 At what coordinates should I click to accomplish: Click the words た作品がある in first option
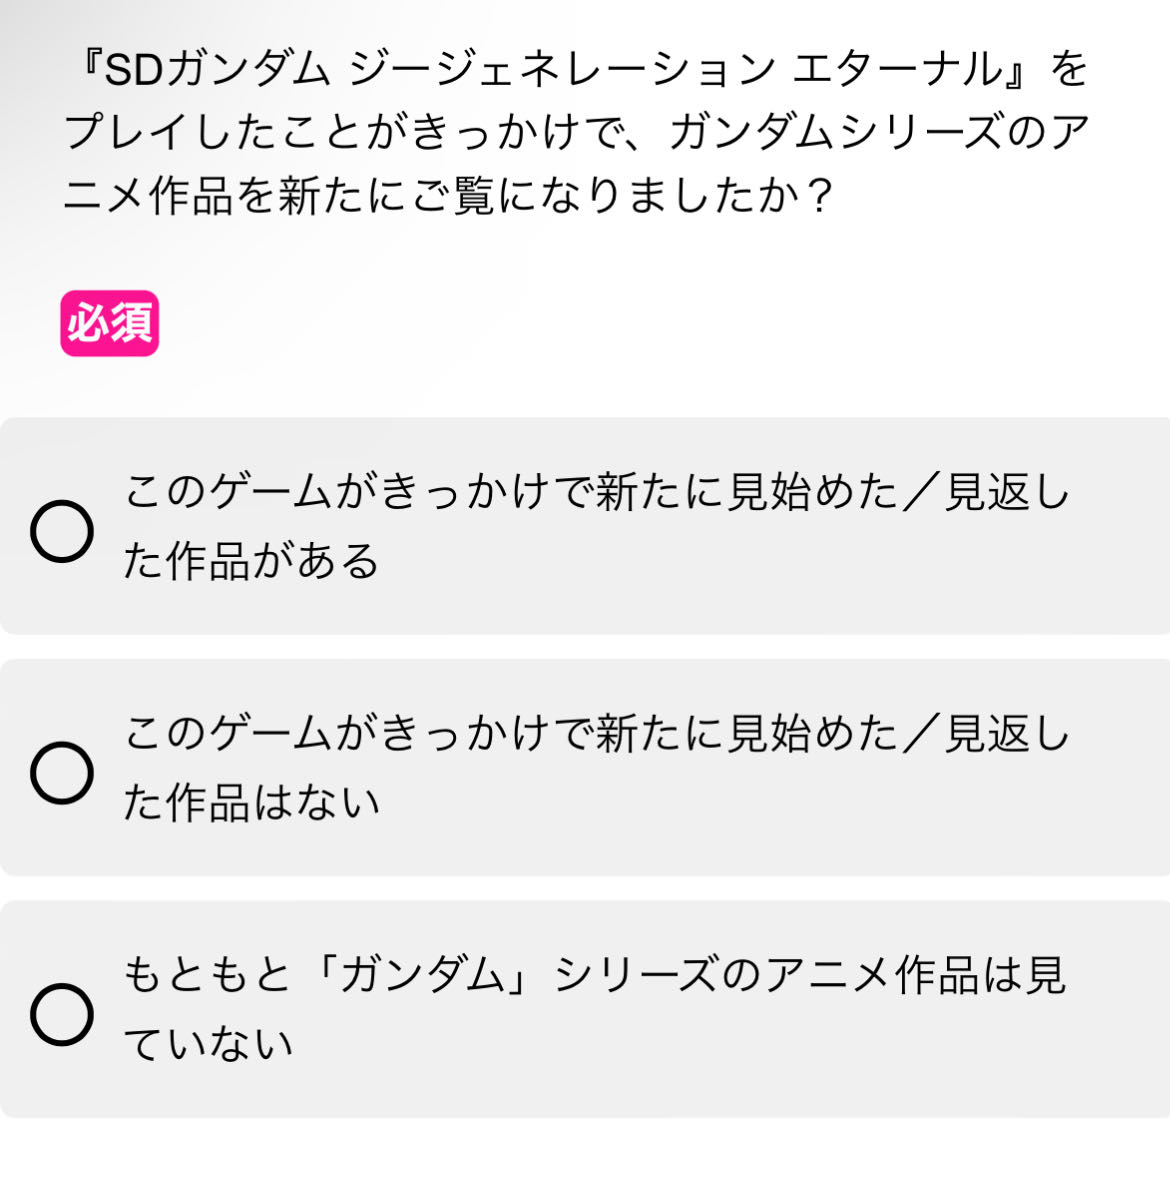(251, 561)
